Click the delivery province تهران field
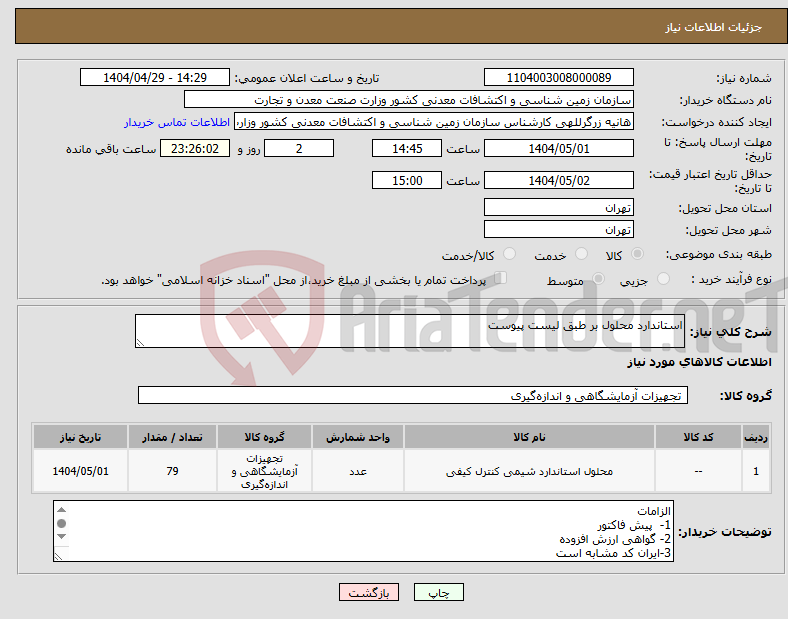 [558, 208]
